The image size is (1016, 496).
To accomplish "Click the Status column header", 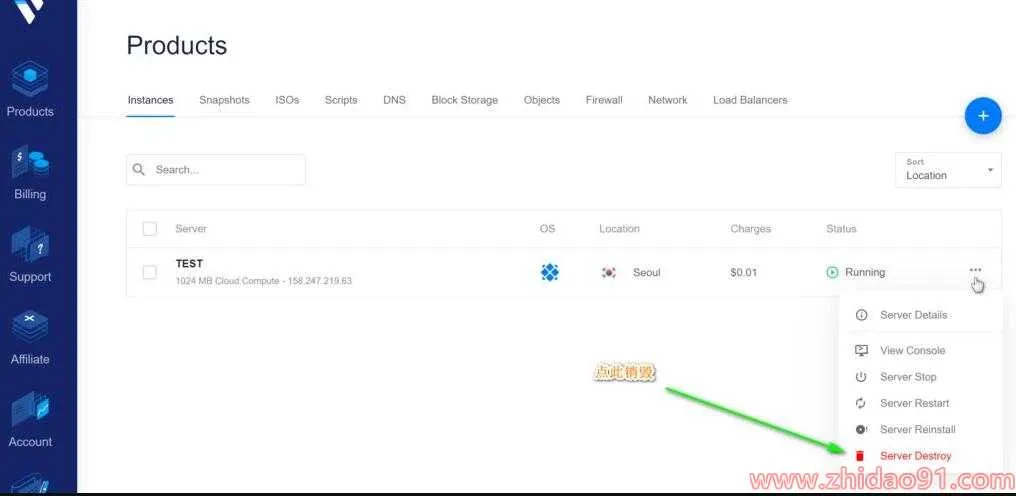I will tap(841, 229).
